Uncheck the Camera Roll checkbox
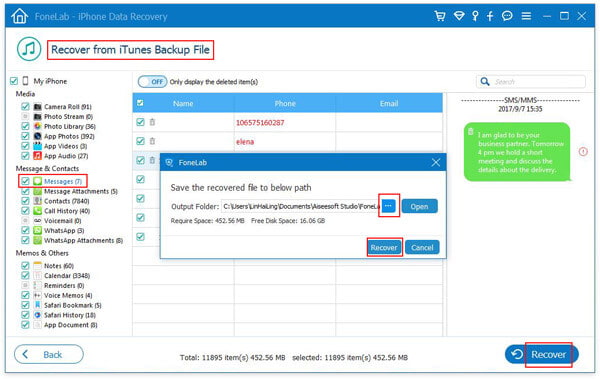The width and height of the screenshot is (600, 379). (x=25, y=106)
